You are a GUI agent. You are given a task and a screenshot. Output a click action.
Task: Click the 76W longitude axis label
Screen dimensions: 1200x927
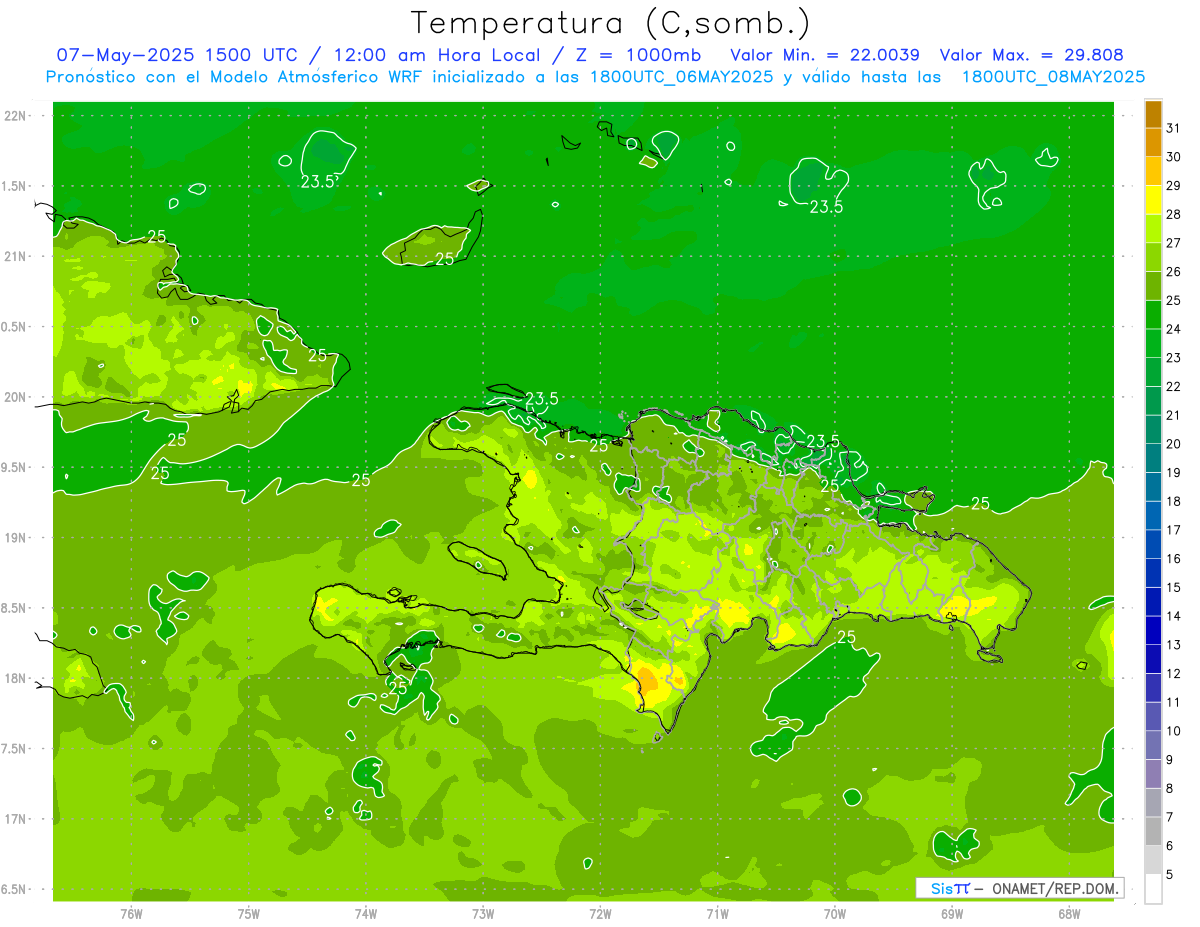131,914
